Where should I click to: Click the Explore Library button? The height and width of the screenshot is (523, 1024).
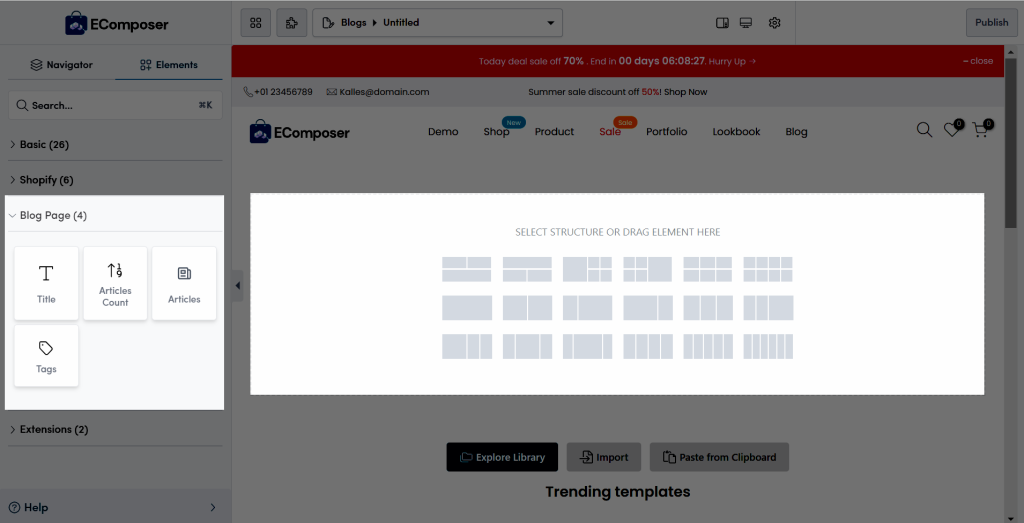coord(502,457)
